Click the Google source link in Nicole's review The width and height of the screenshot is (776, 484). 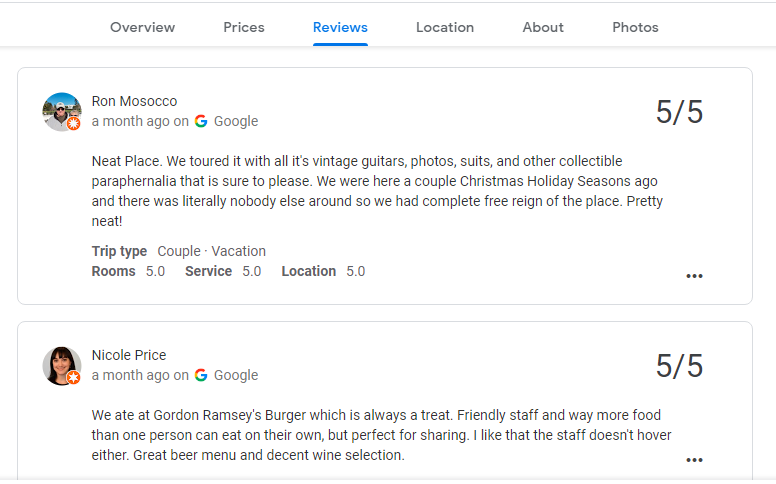click(x=236, y=375)
